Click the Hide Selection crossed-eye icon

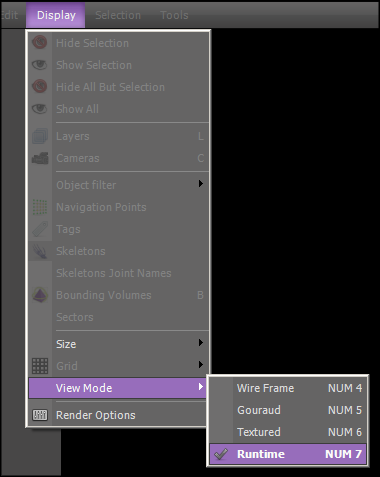click(40, 43)
